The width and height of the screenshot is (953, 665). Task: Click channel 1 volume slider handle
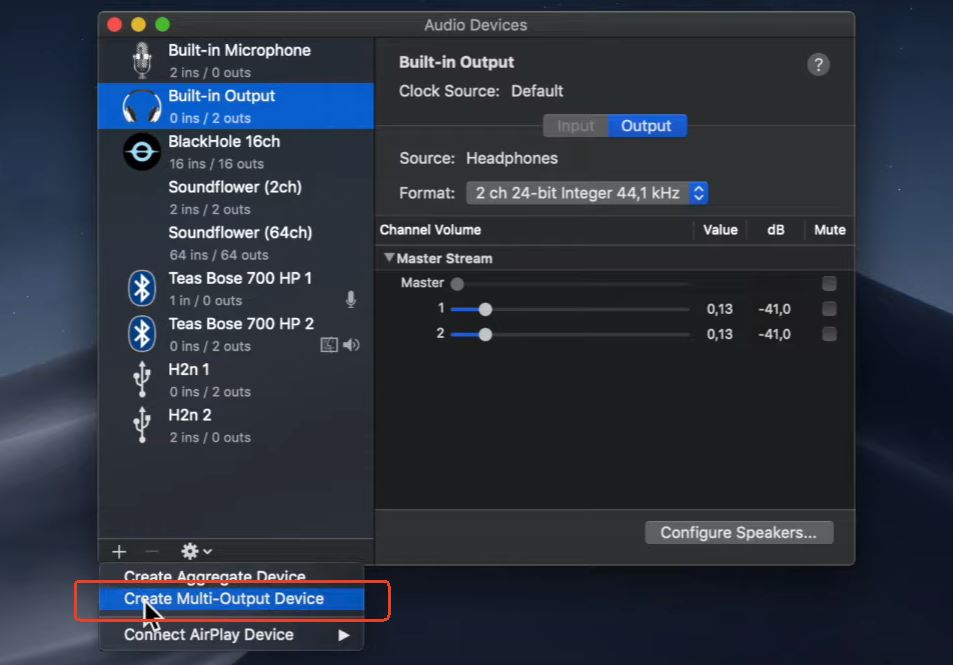coord(485,309)
